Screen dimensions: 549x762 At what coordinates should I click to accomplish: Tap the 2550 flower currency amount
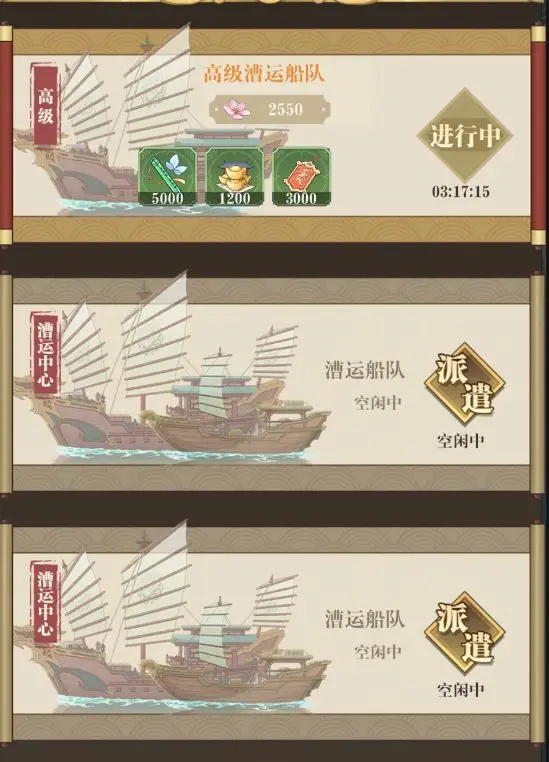click(x=285, y=109)
